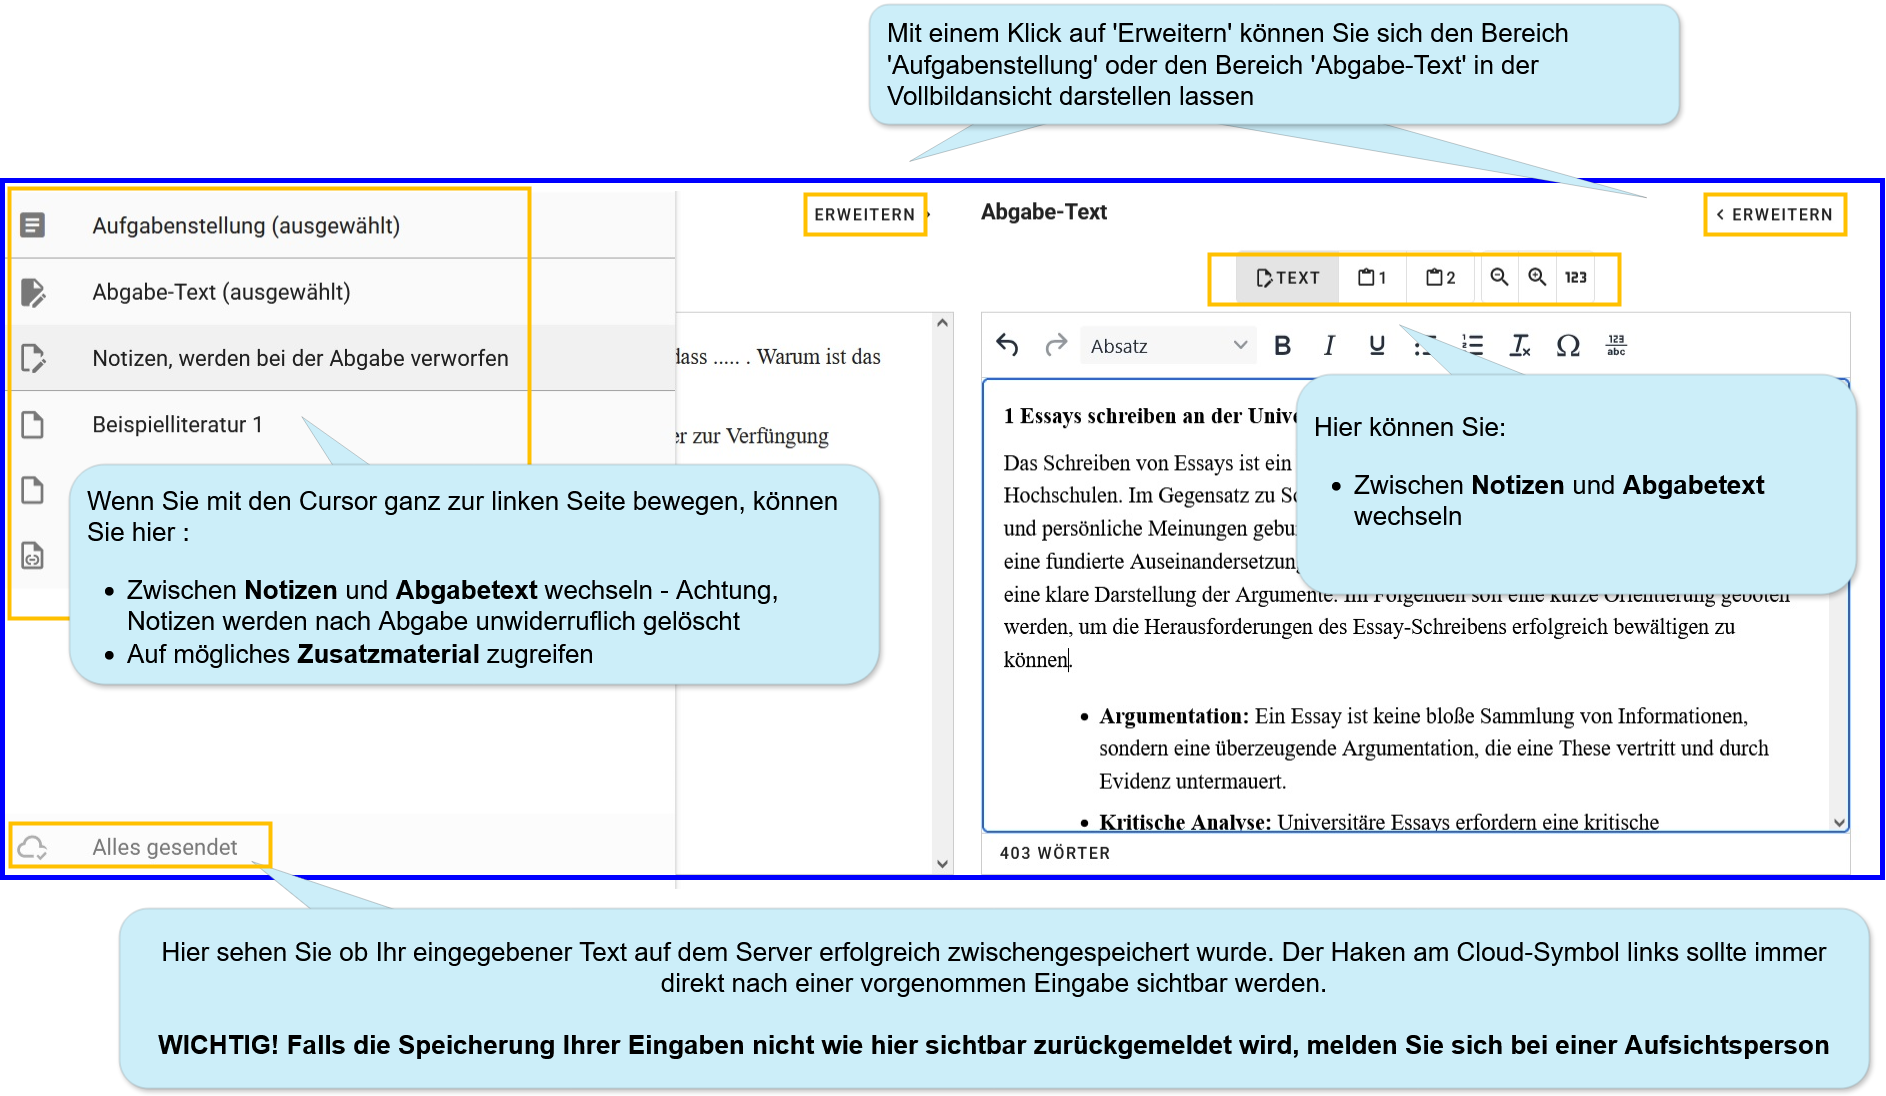Click the bold Kritische Analyse: bullet text
The image size is (1886, 1096).
tap(1185, 822)
